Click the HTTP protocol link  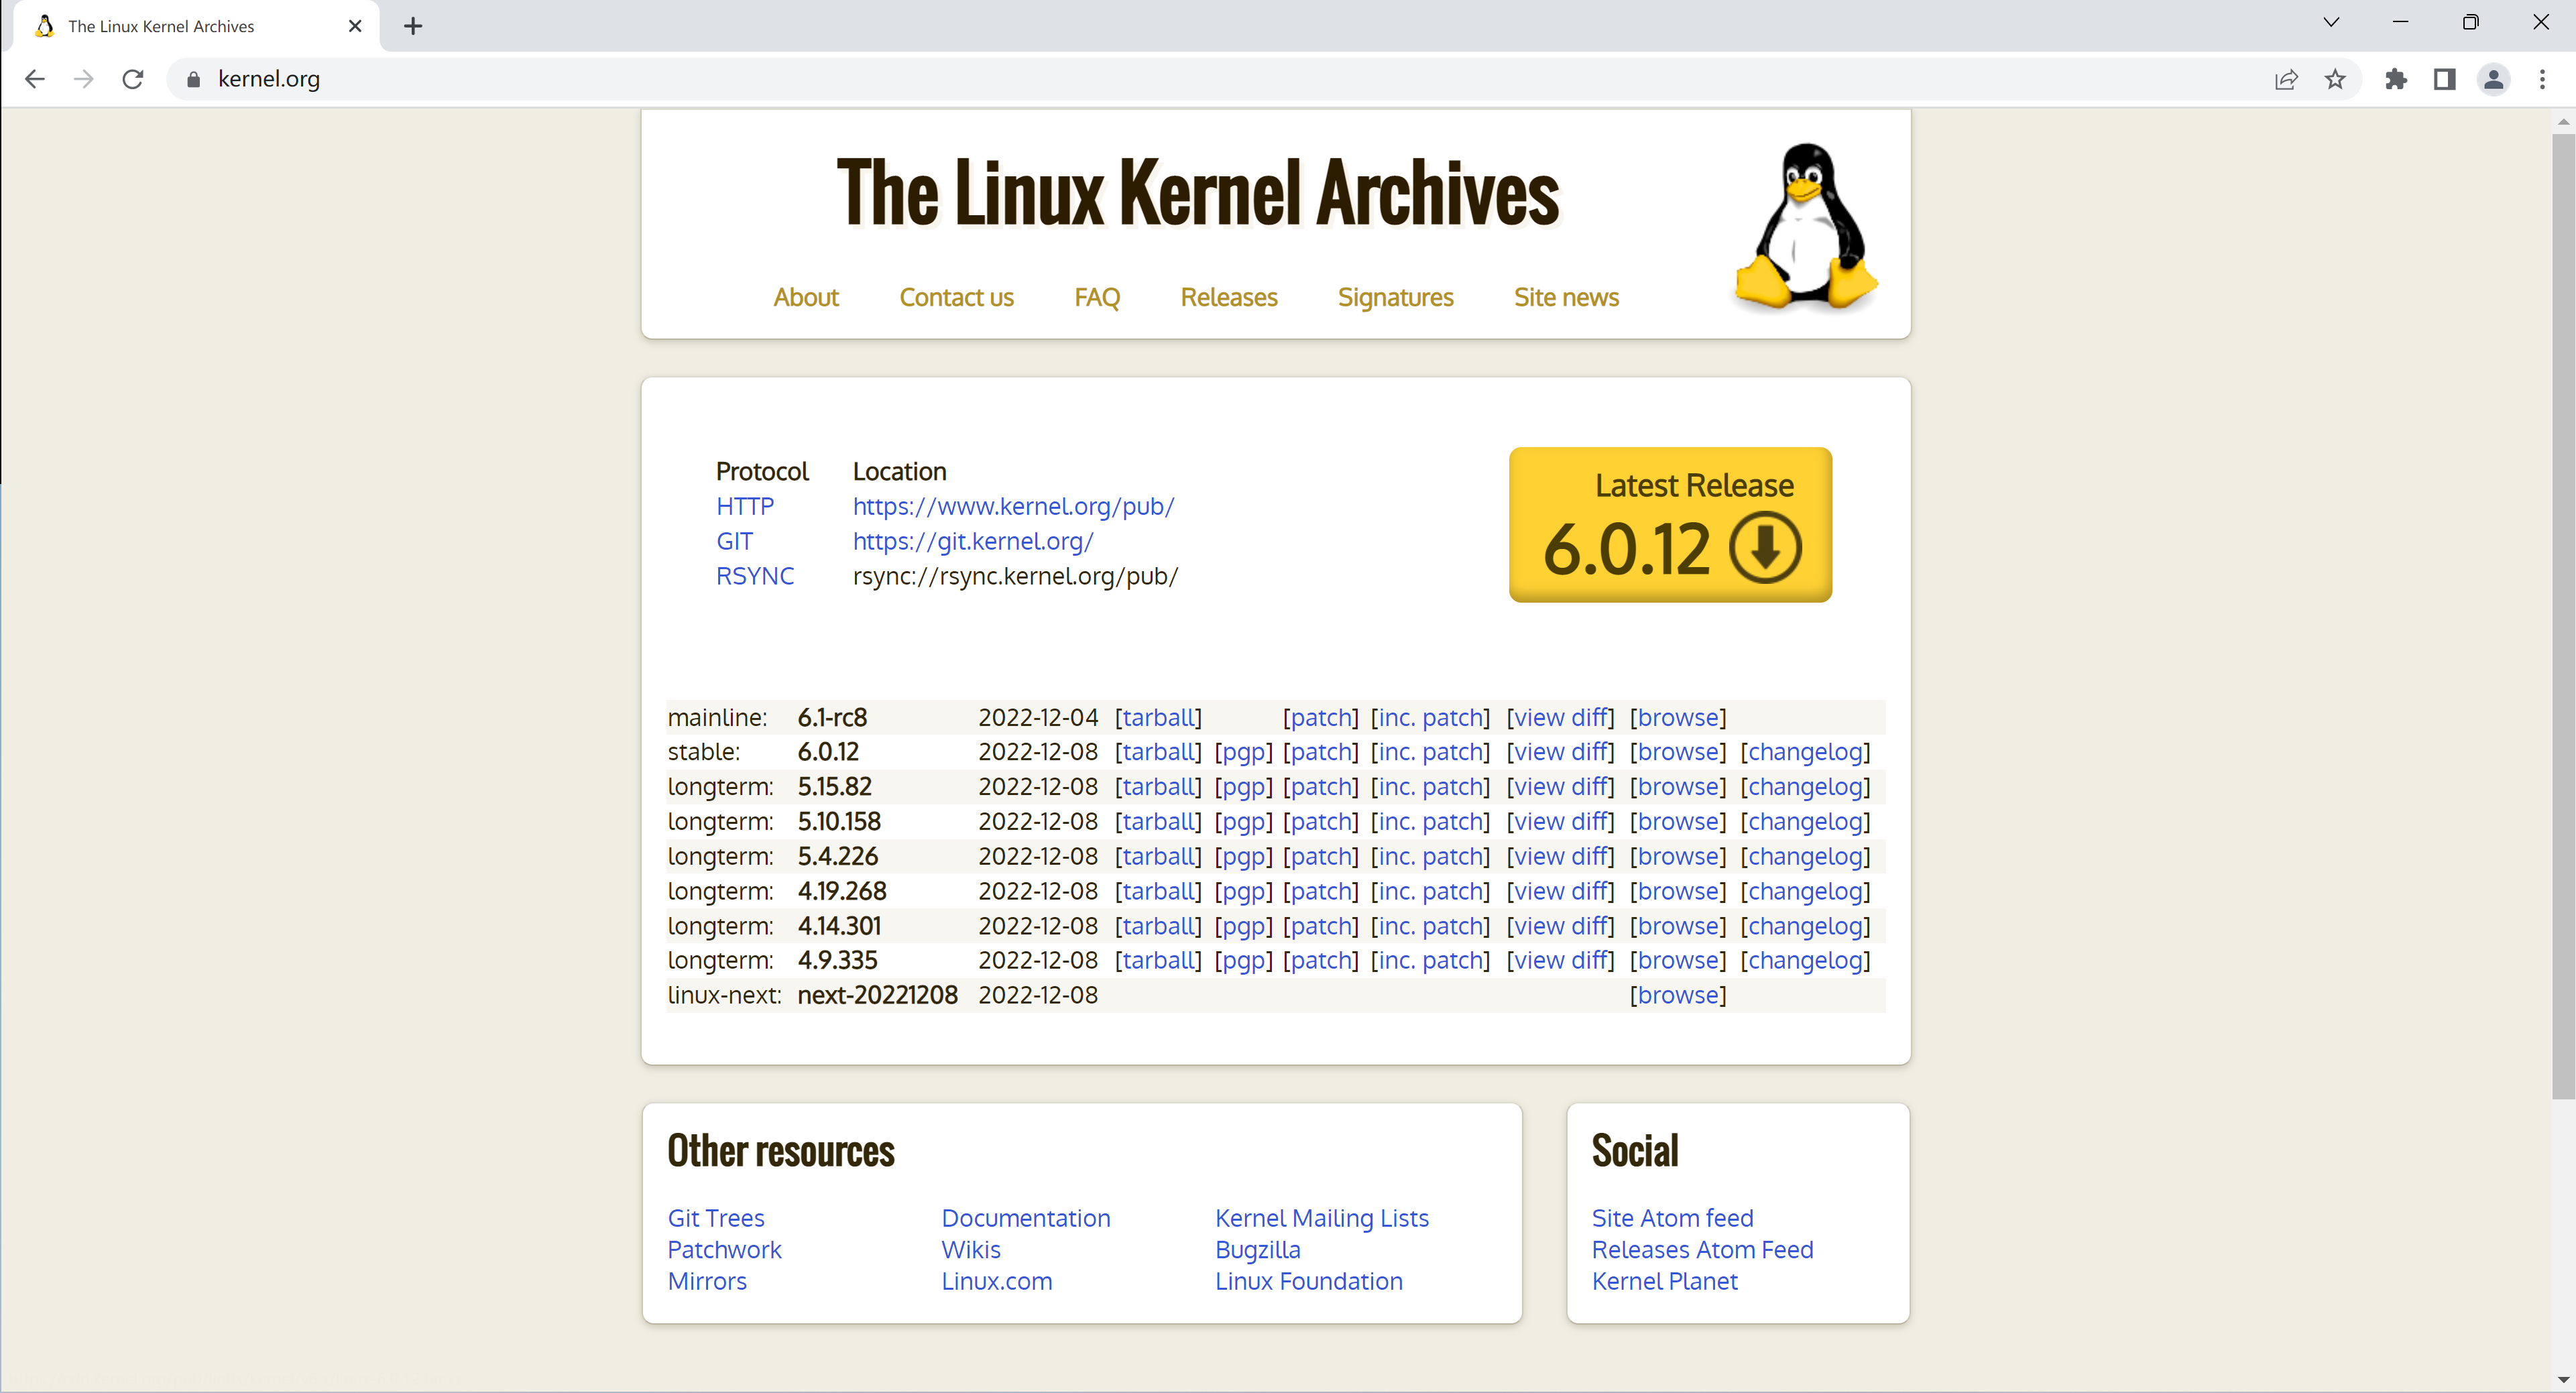coord(745,506)
